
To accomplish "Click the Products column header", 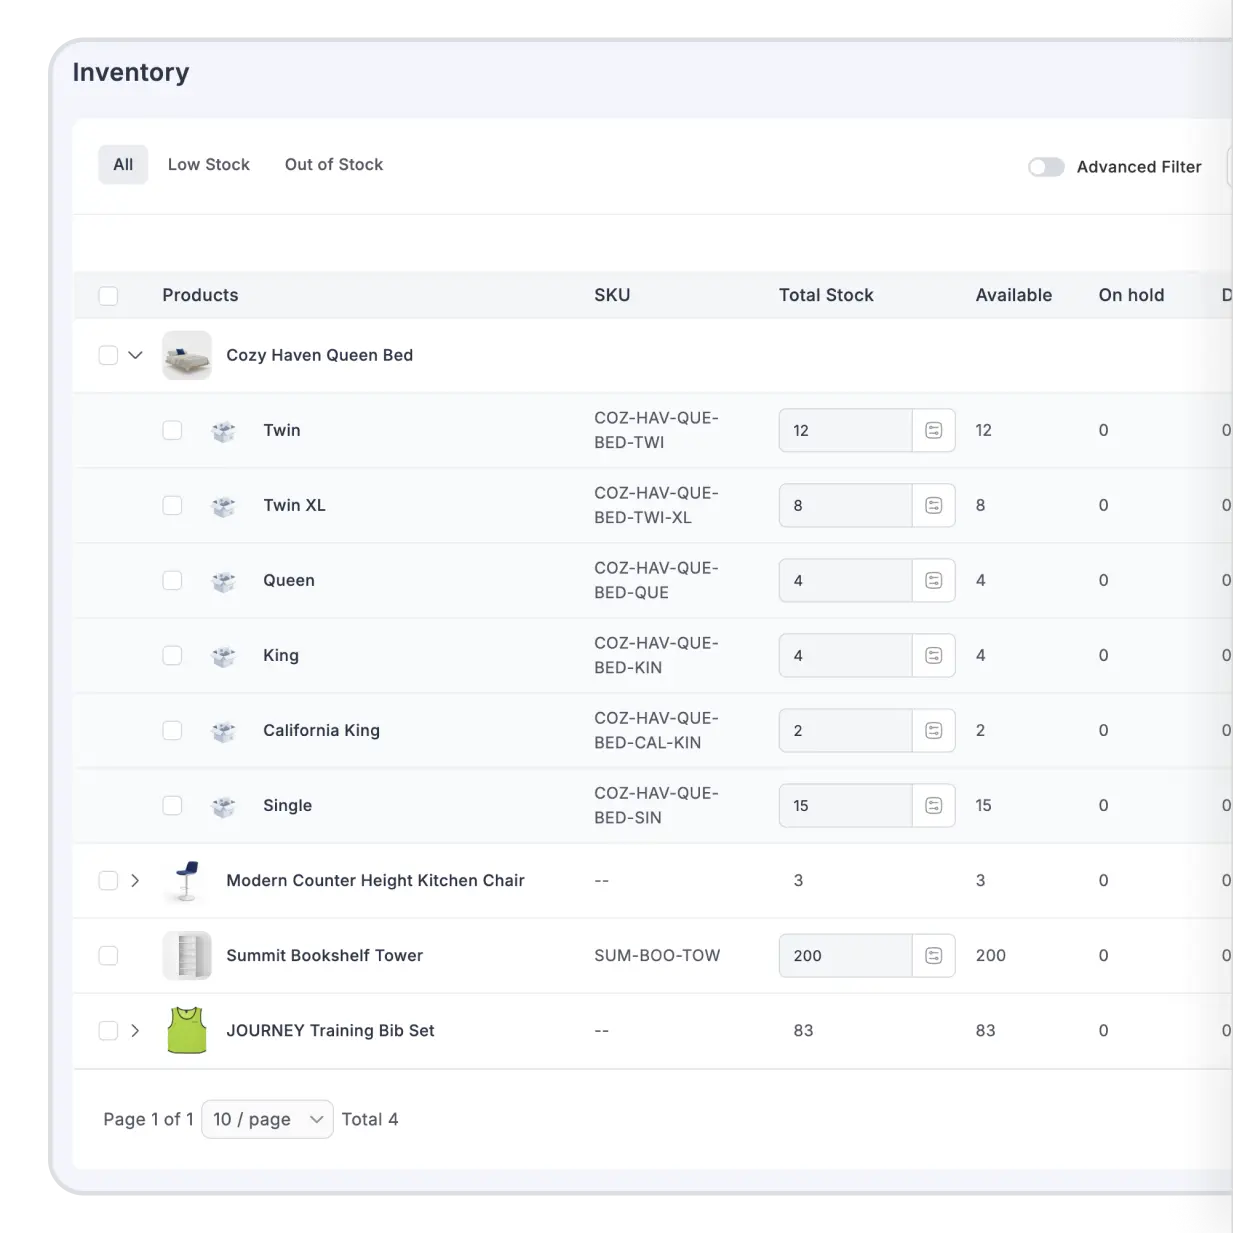I will [x=200, y=295].
